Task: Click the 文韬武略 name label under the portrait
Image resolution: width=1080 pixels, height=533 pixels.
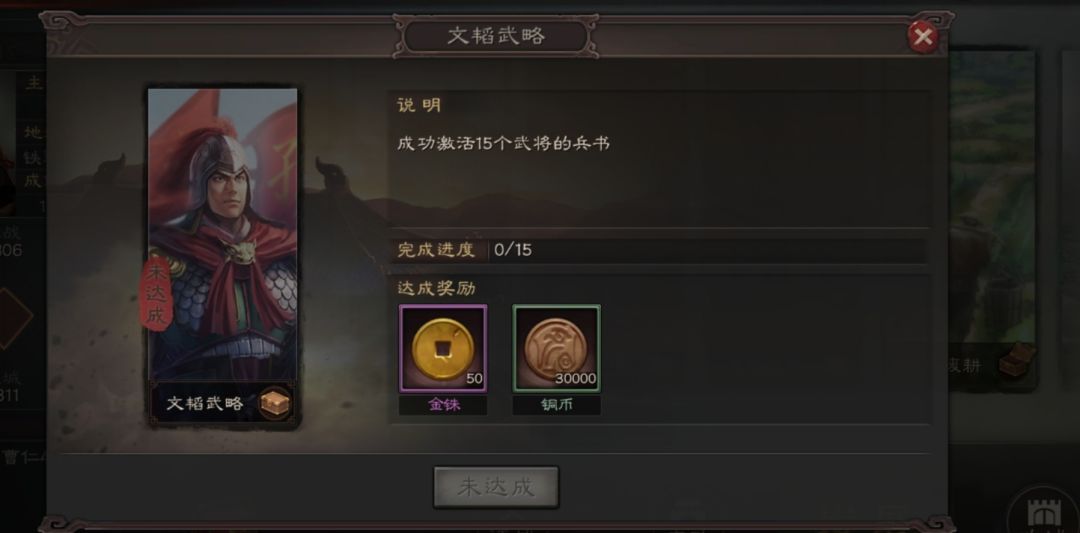Action: [x=205, y=404]
